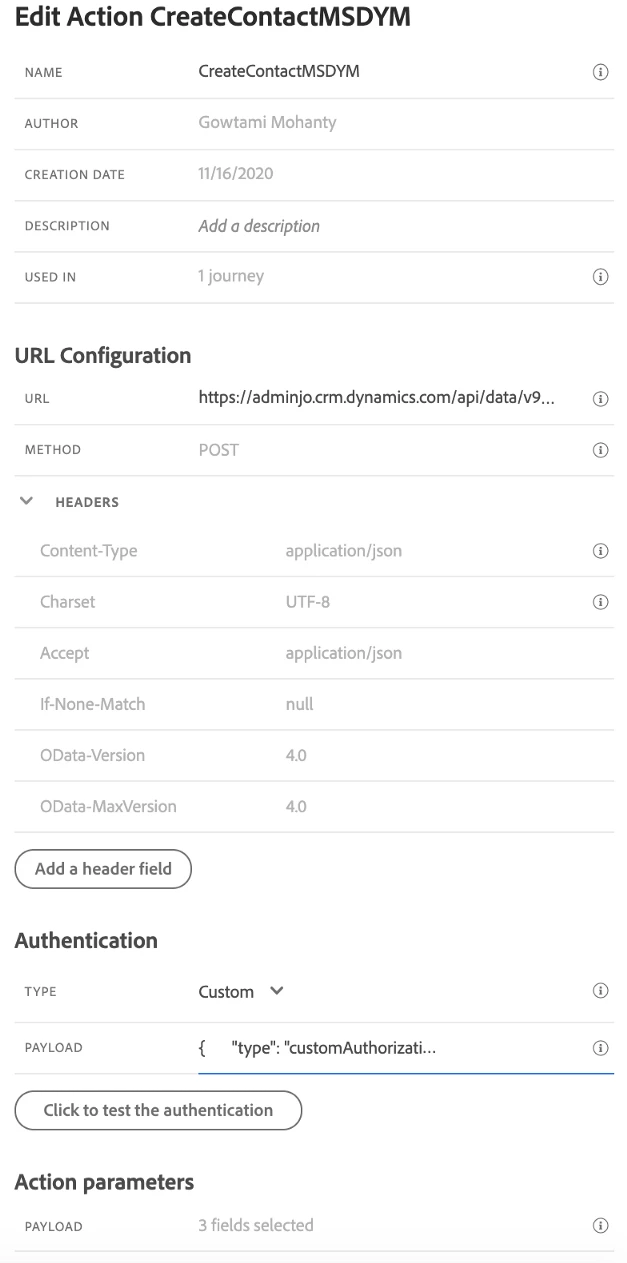
Task: Click info icon for authentication Payload
Action: click(601, 1048)
